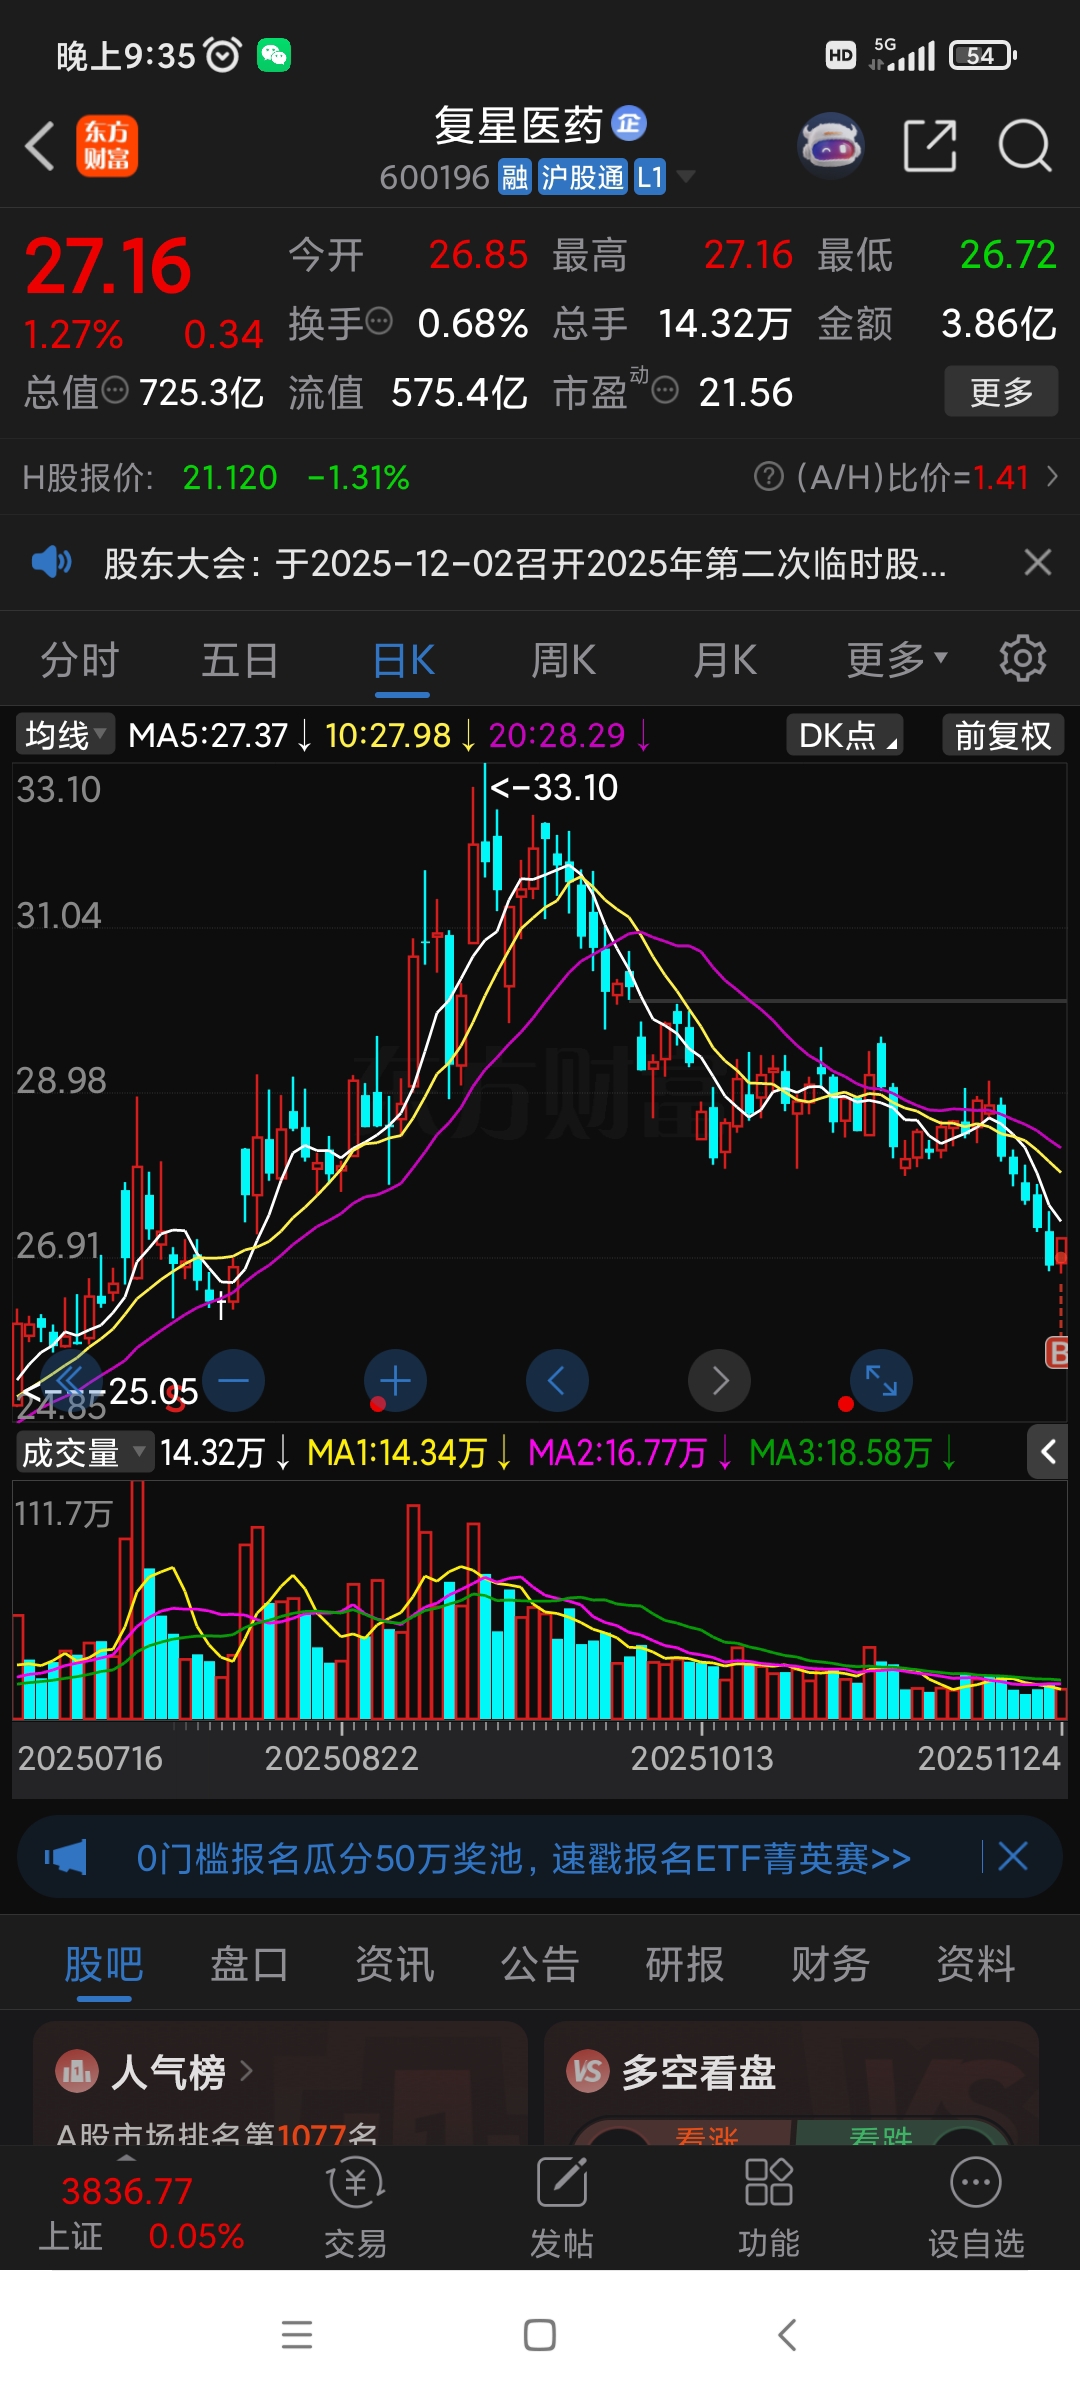
Task: Tap Android home button
Action: coord(540,2335)
